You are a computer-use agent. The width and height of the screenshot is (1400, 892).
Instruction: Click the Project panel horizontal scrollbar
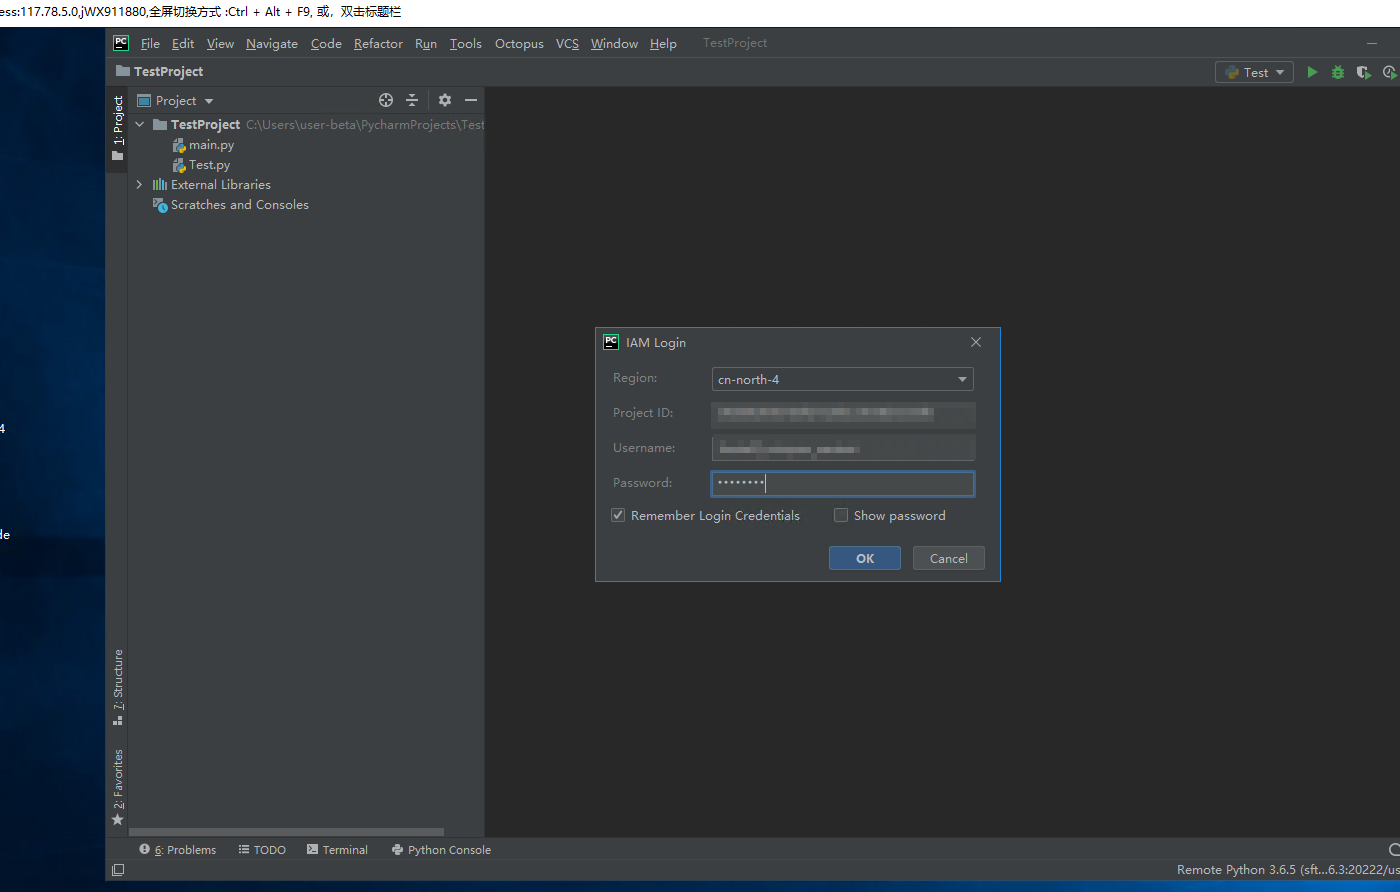[x=287, y=832]
